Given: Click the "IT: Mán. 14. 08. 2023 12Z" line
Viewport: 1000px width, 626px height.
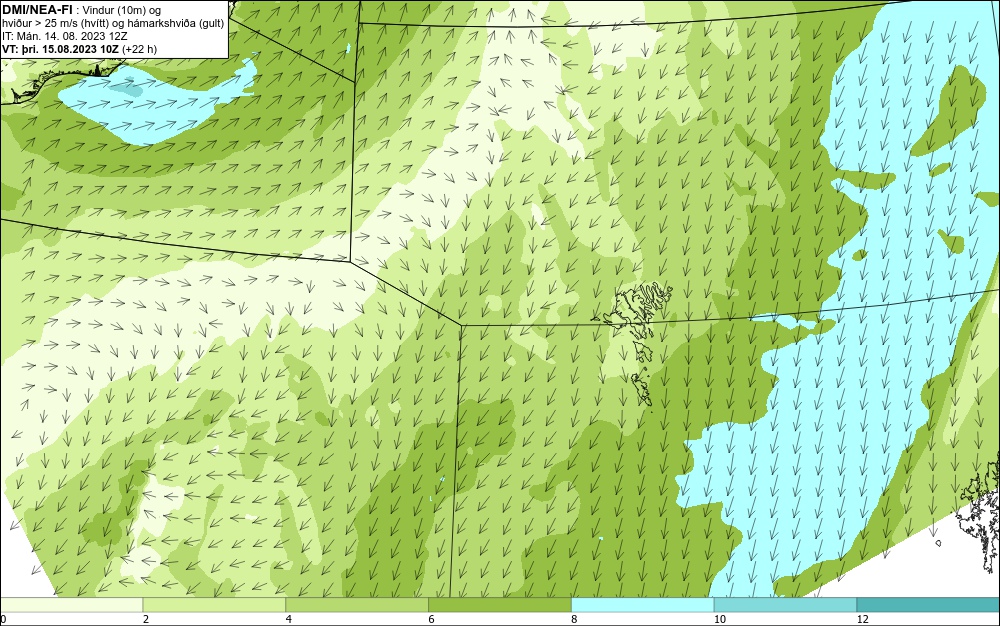Looking at the screenshot, I should click(65, 36).
